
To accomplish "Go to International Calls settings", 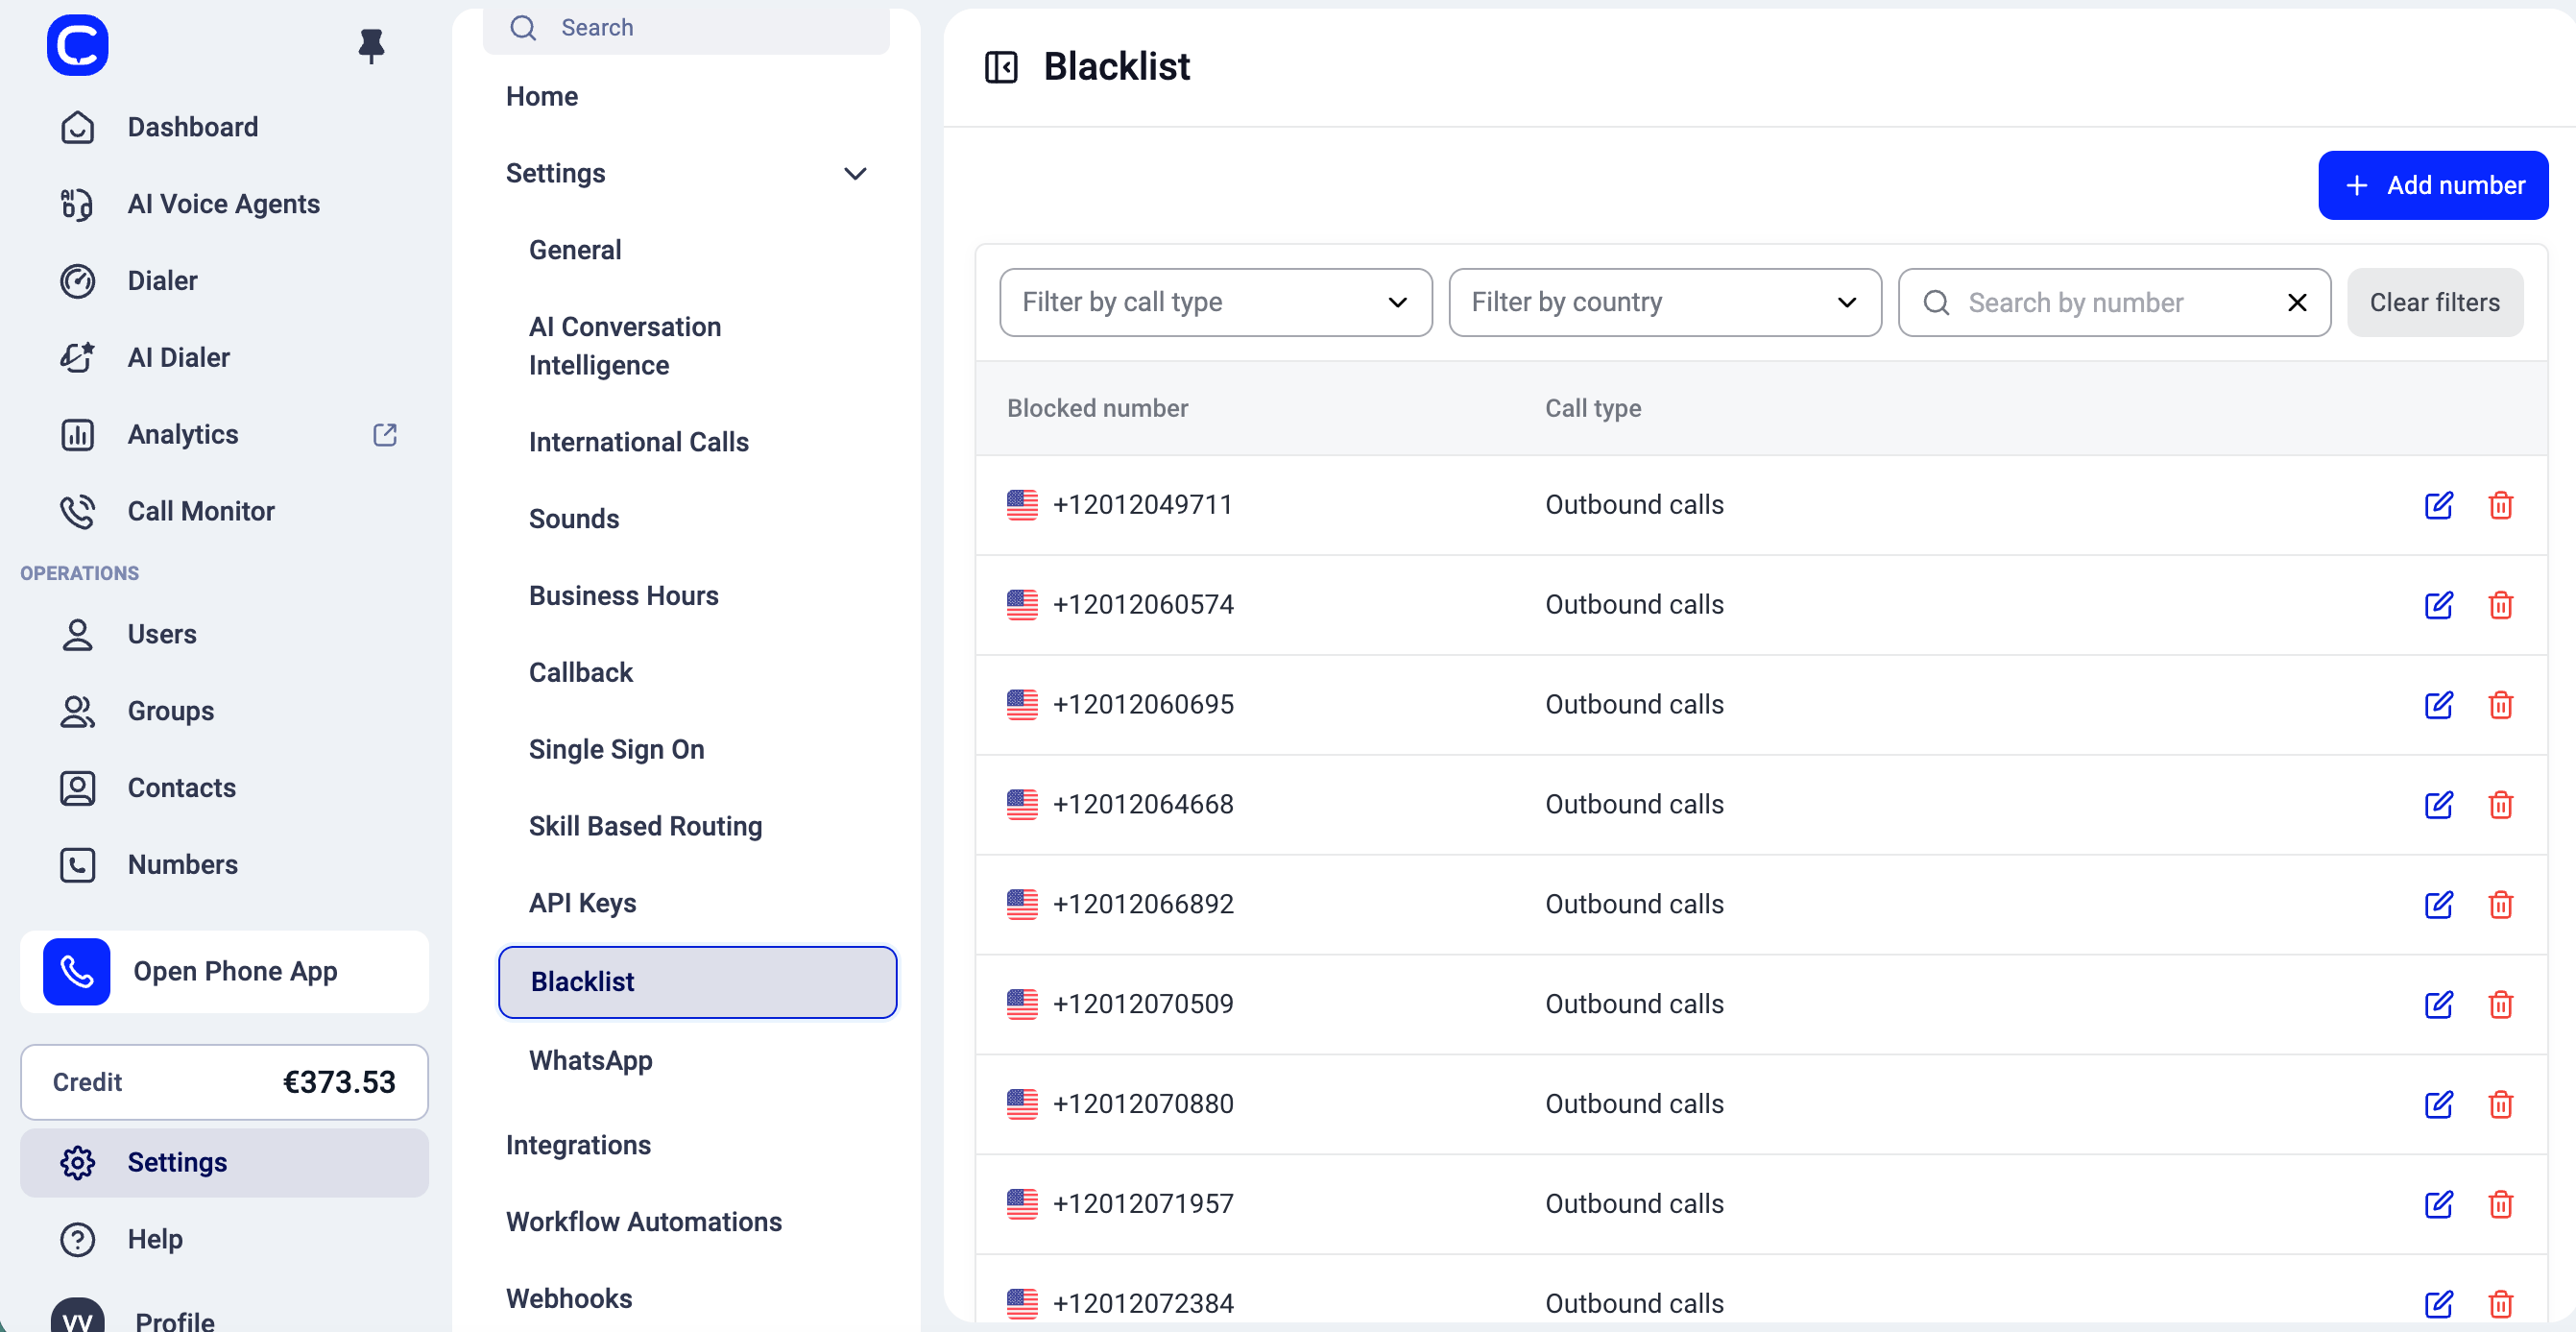I will (x=638, y=442).
